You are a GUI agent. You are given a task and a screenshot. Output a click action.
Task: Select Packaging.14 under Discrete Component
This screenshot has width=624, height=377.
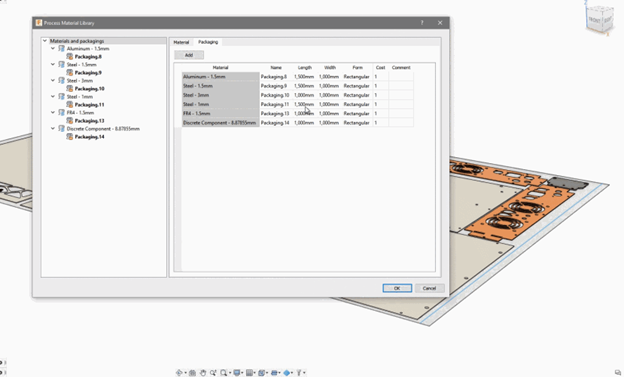[90, 137]
